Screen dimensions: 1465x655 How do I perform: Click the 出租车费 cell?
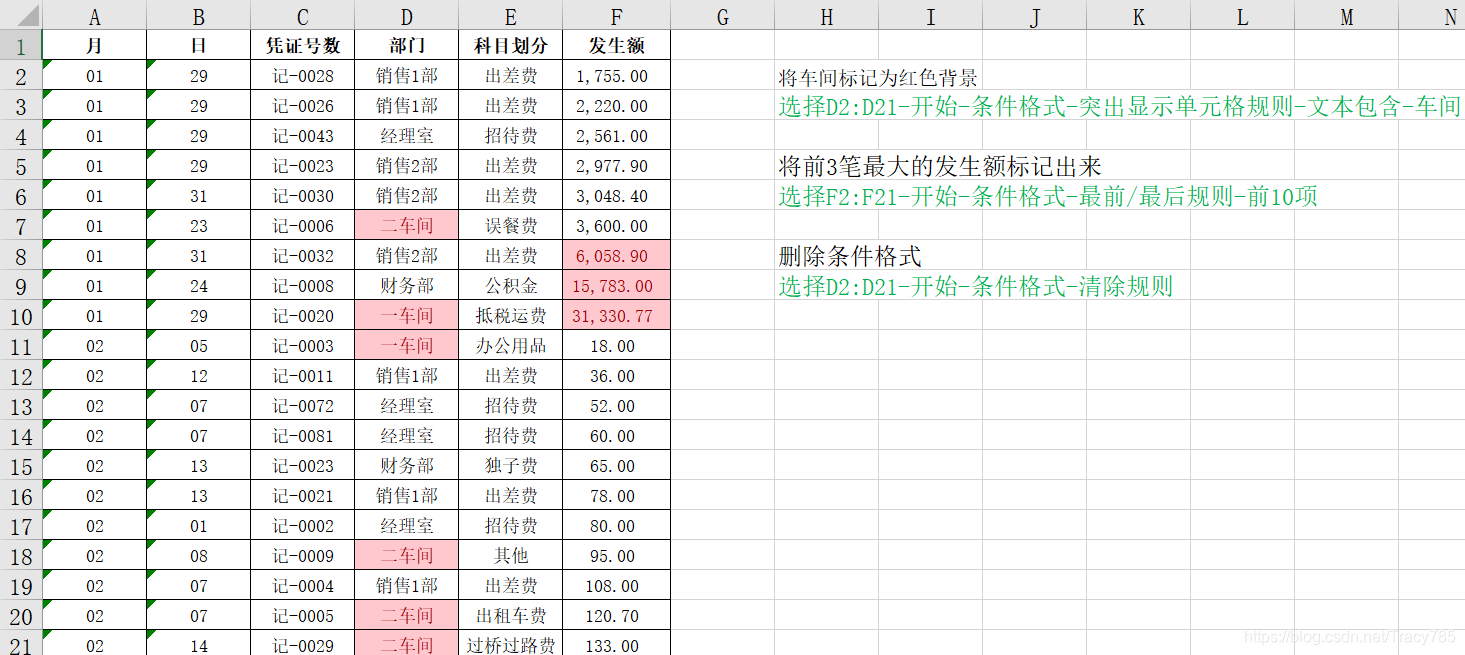(x=510, y=615)
